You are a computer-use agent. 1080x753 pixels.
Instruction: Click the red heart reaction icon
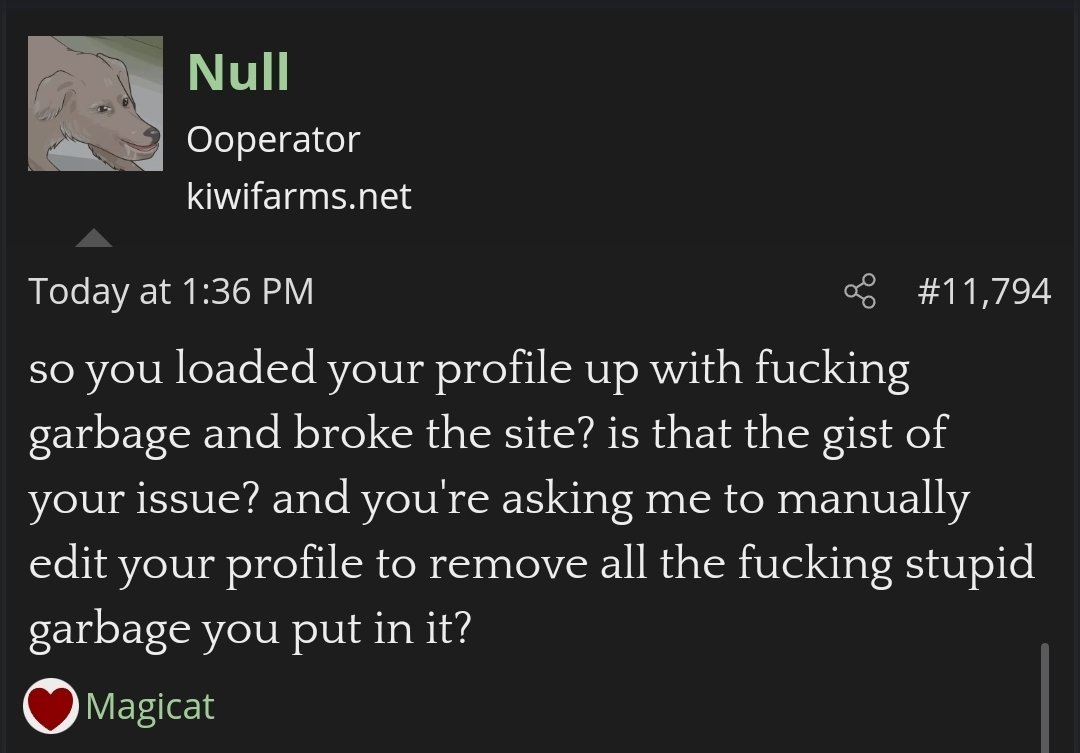click(50, 706)
